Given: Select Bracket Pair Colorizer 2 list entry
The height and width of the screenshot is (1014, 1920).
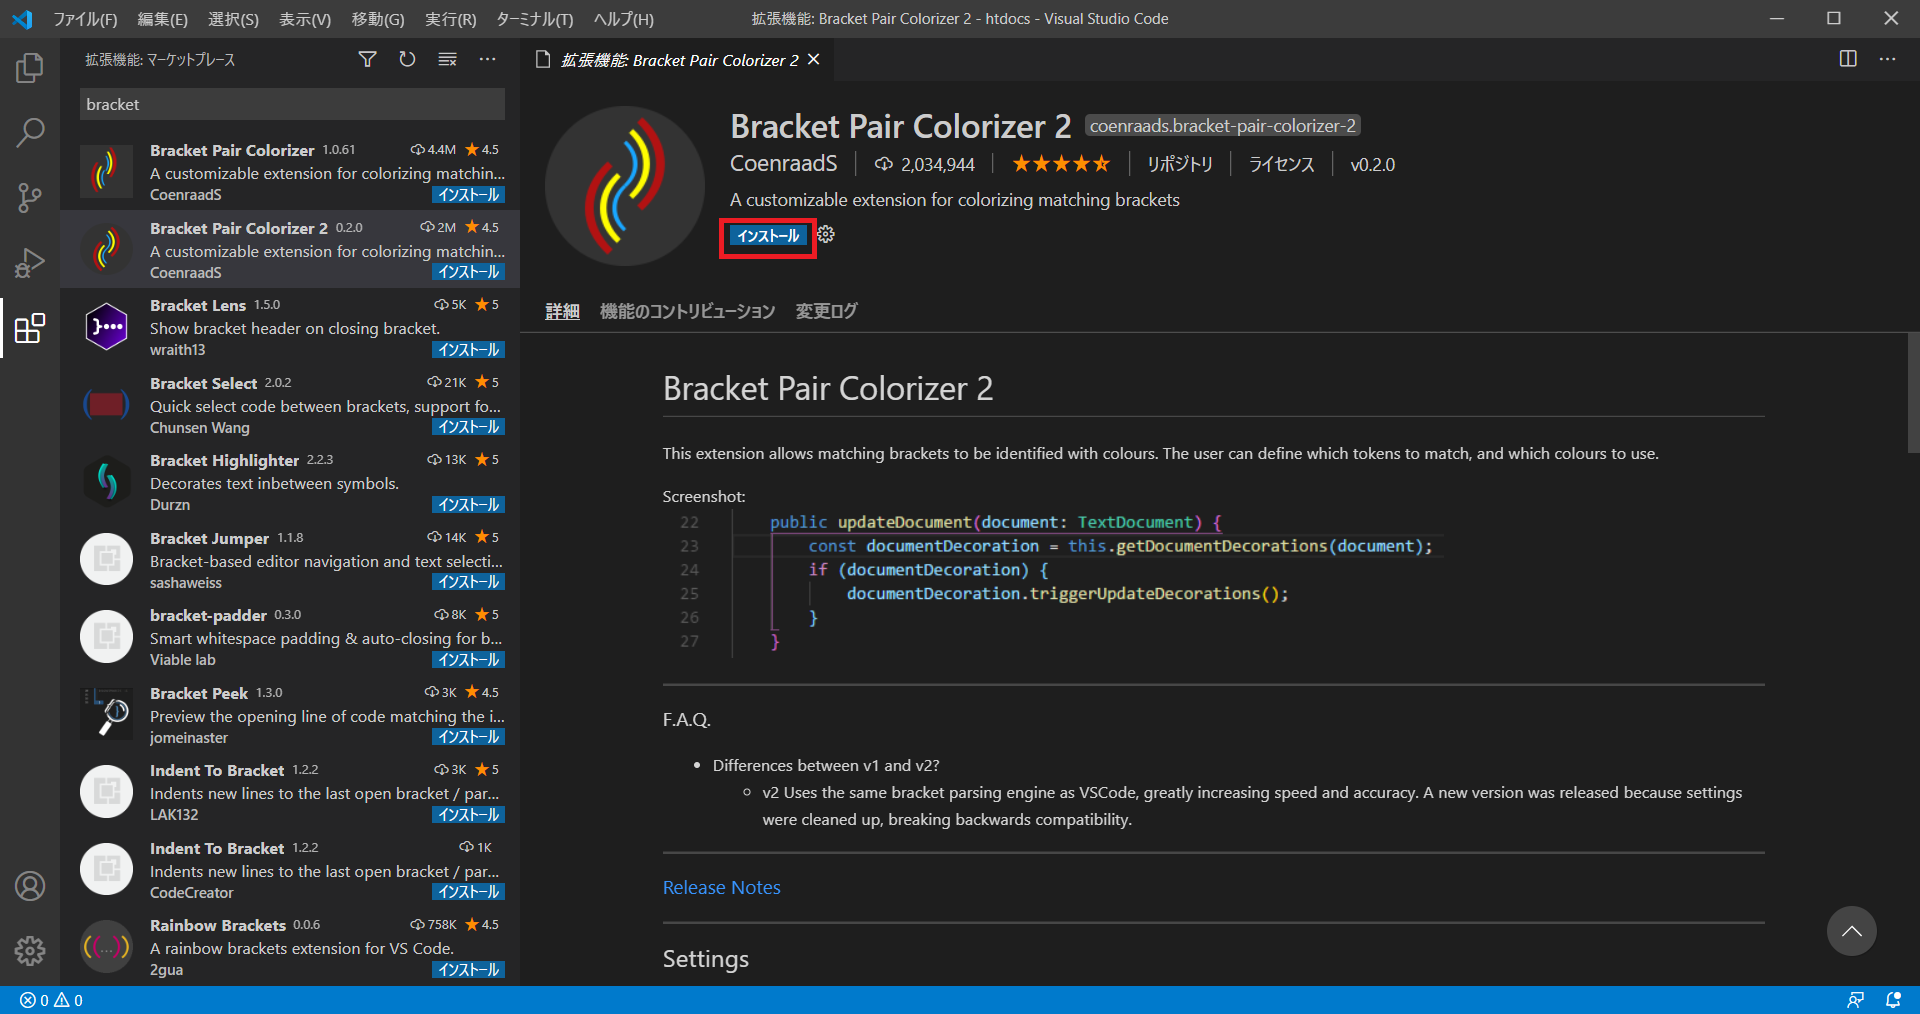Looking at the screenshot, I should click(290, 249).
